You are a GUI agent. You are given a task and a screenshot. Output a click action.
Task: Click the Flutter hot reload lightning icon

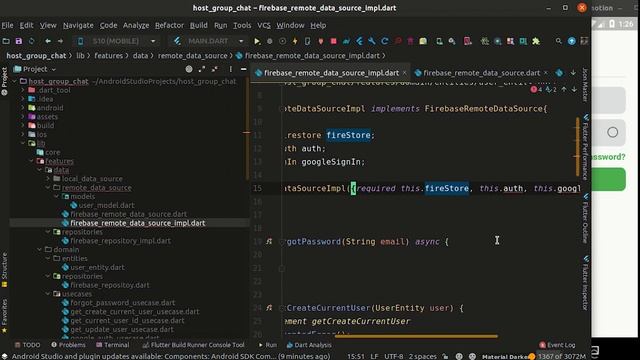(295, 41)
